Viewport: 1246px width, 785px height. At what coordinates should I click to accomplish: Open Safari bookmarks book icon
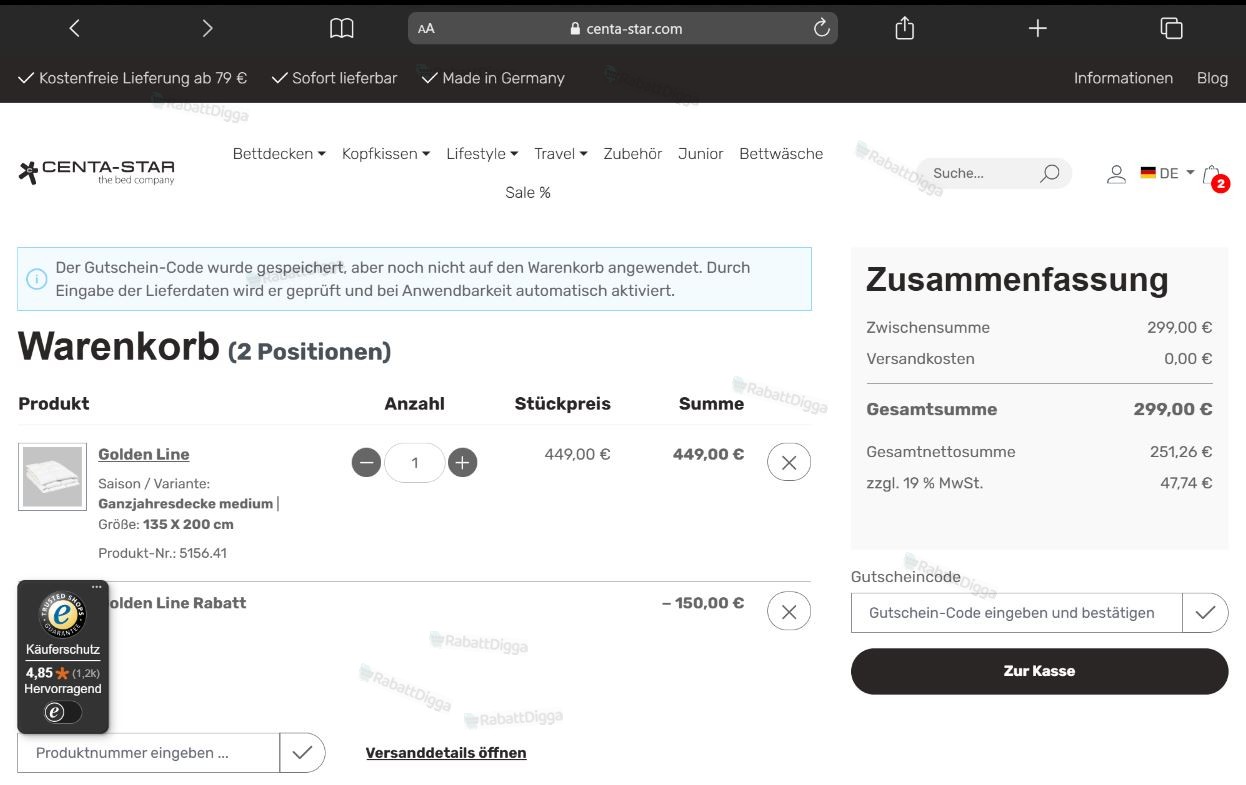(342, 29)
